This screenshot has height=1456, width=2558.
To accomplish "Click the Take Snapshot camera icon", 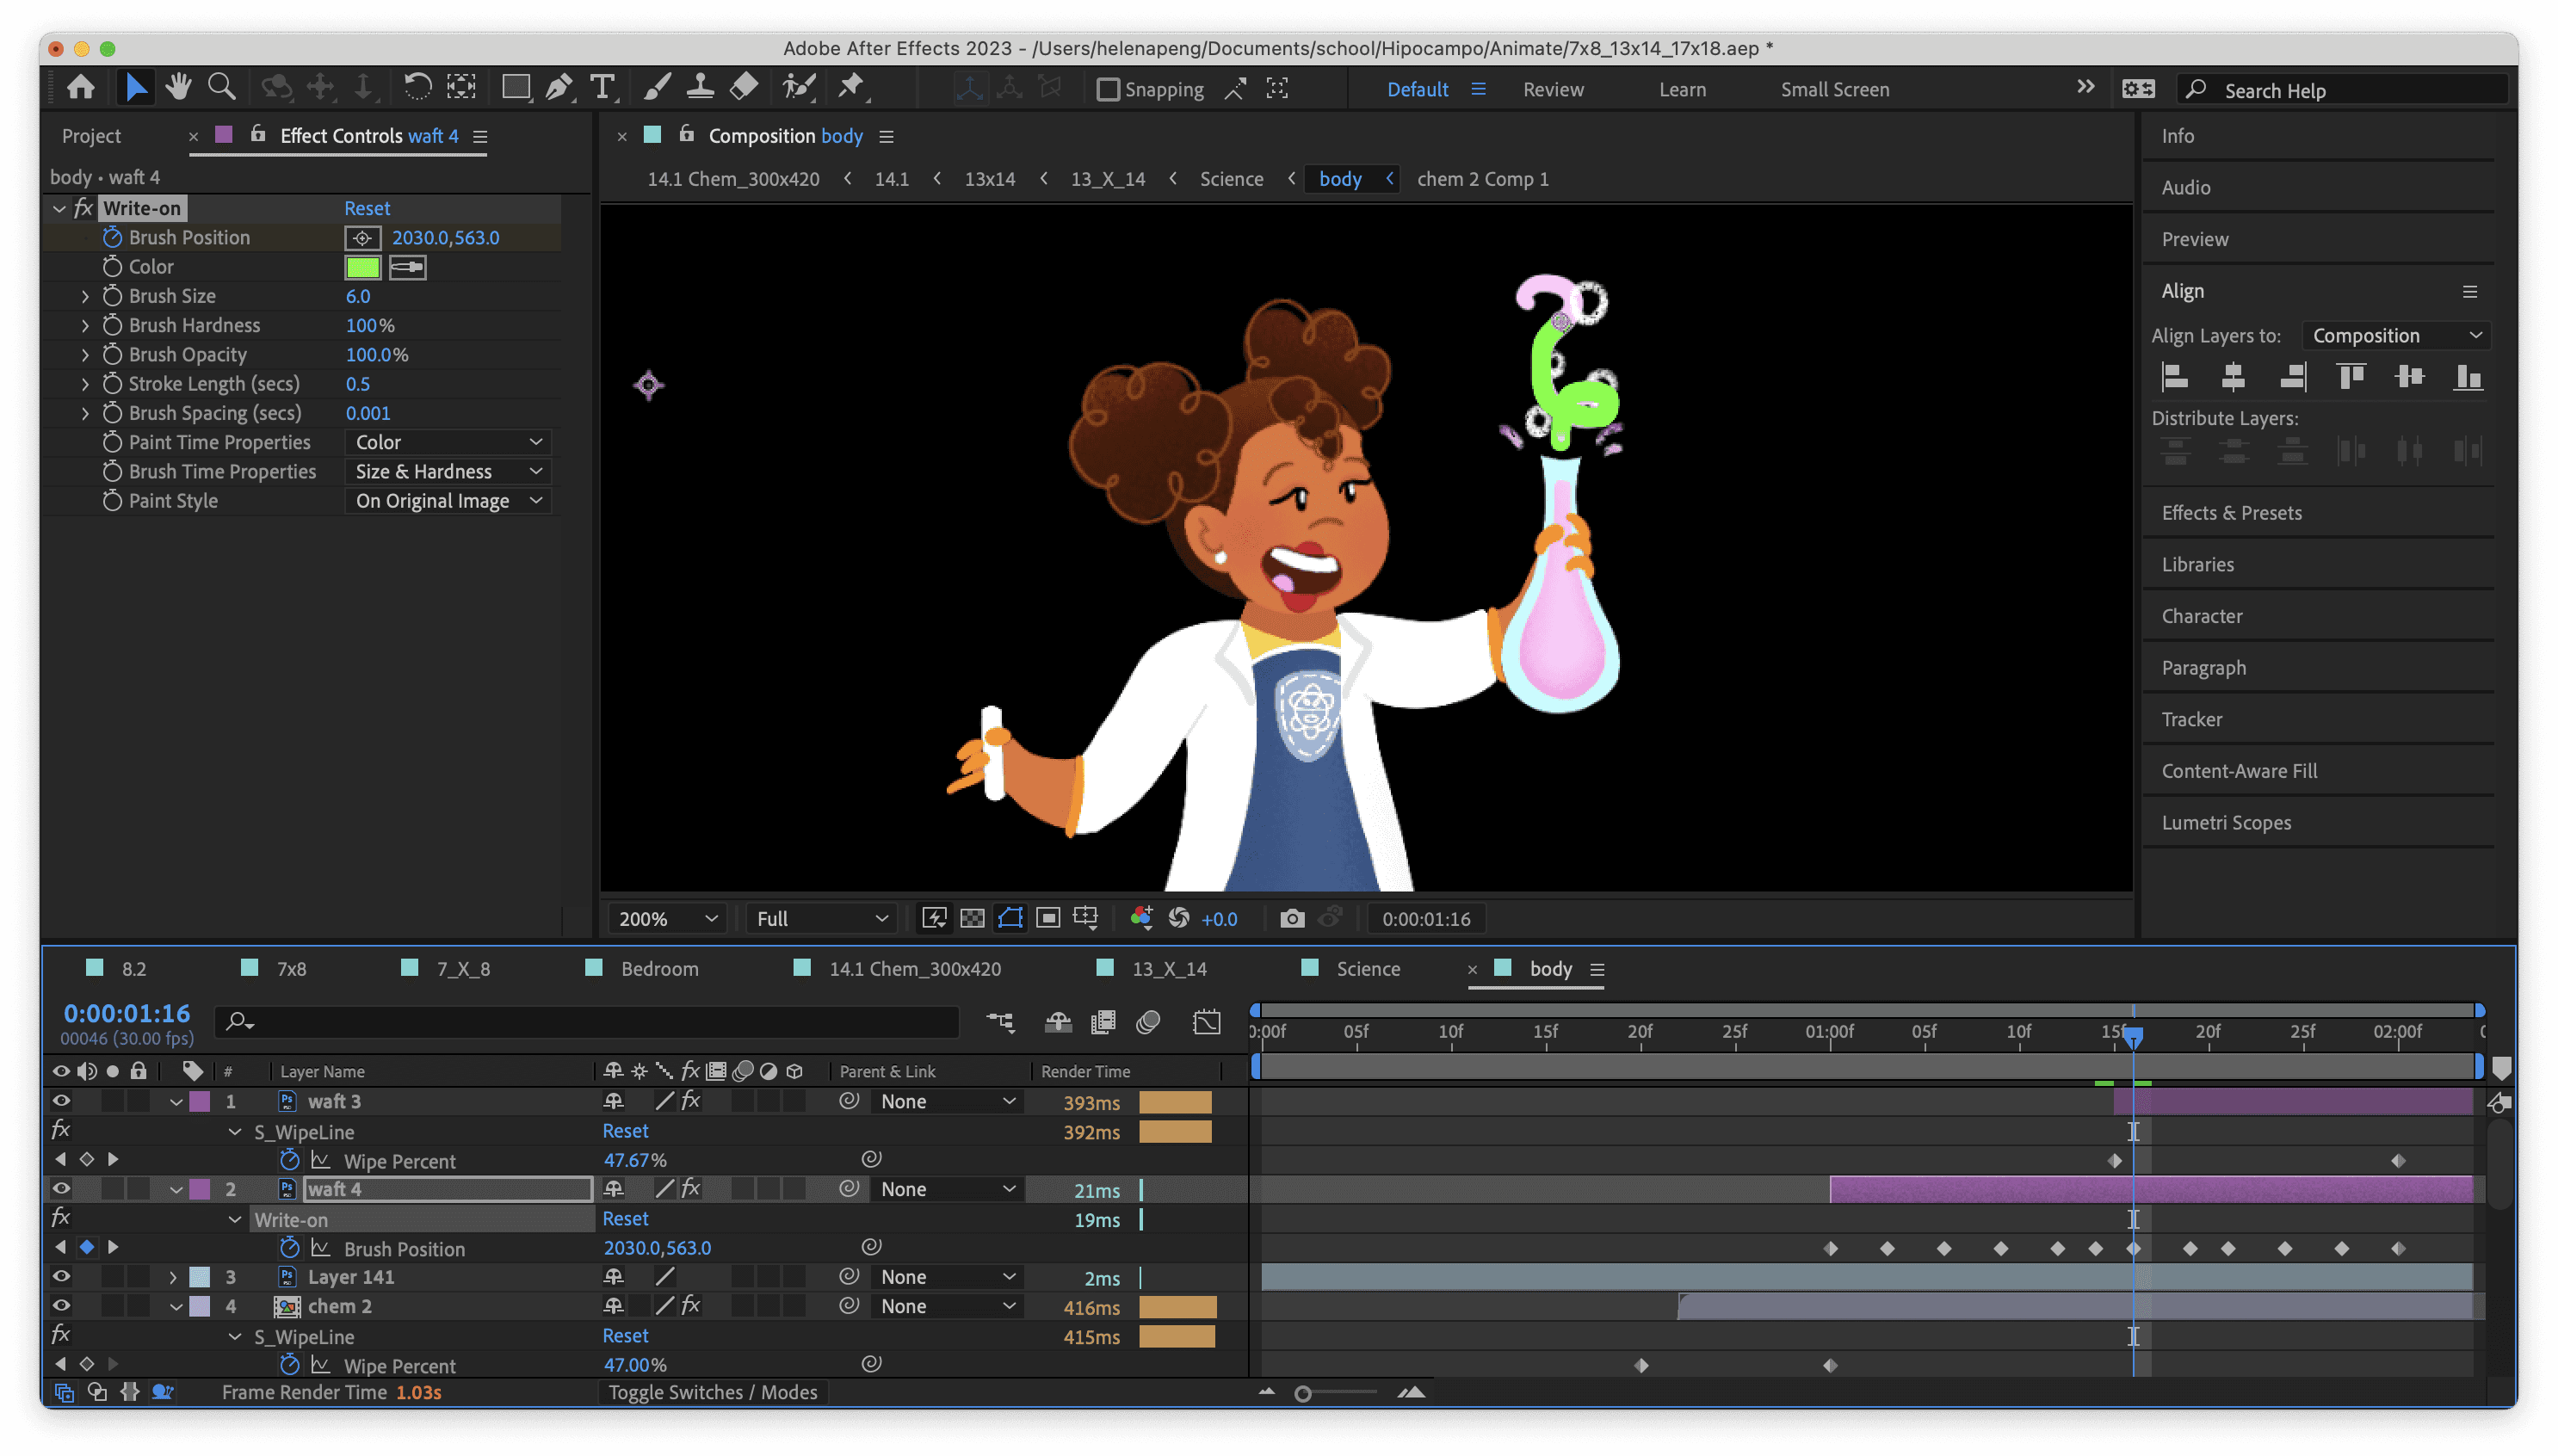I will pos(1291,918).
